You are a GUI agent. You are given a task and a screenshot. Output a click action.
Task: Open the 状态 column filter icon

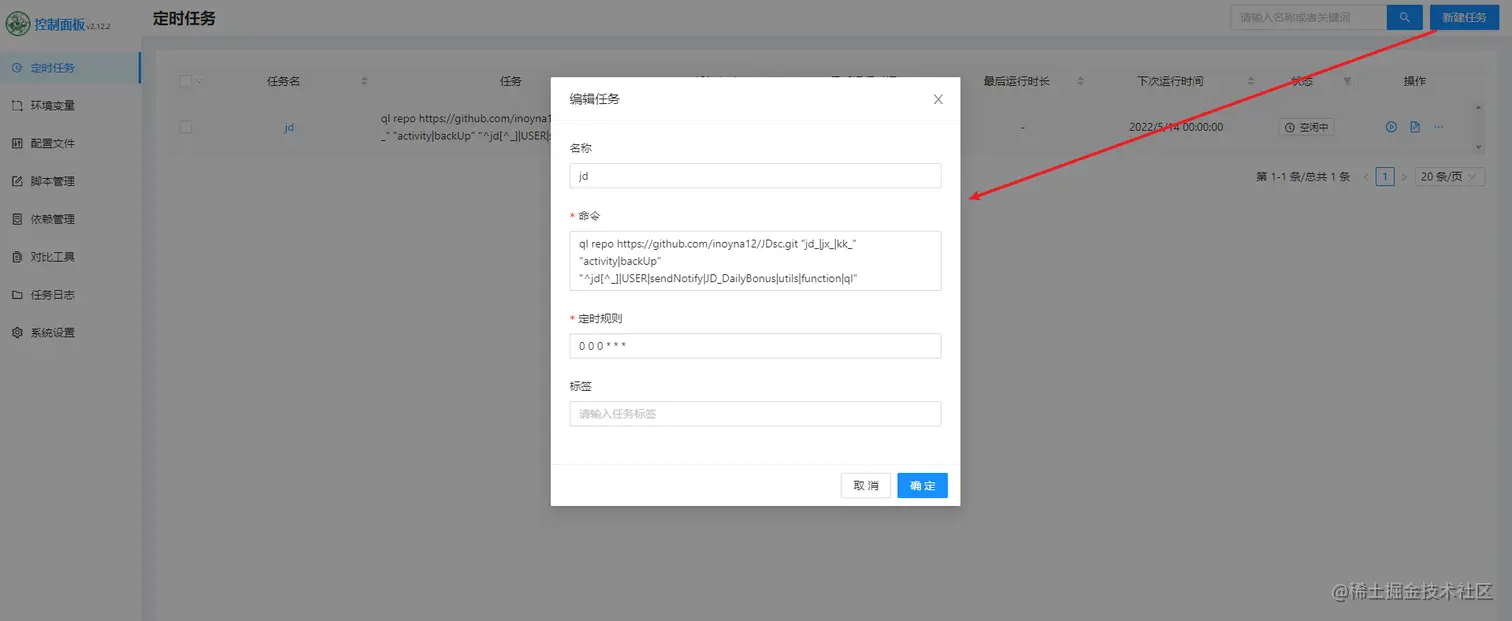click(x=1347, y=82)
